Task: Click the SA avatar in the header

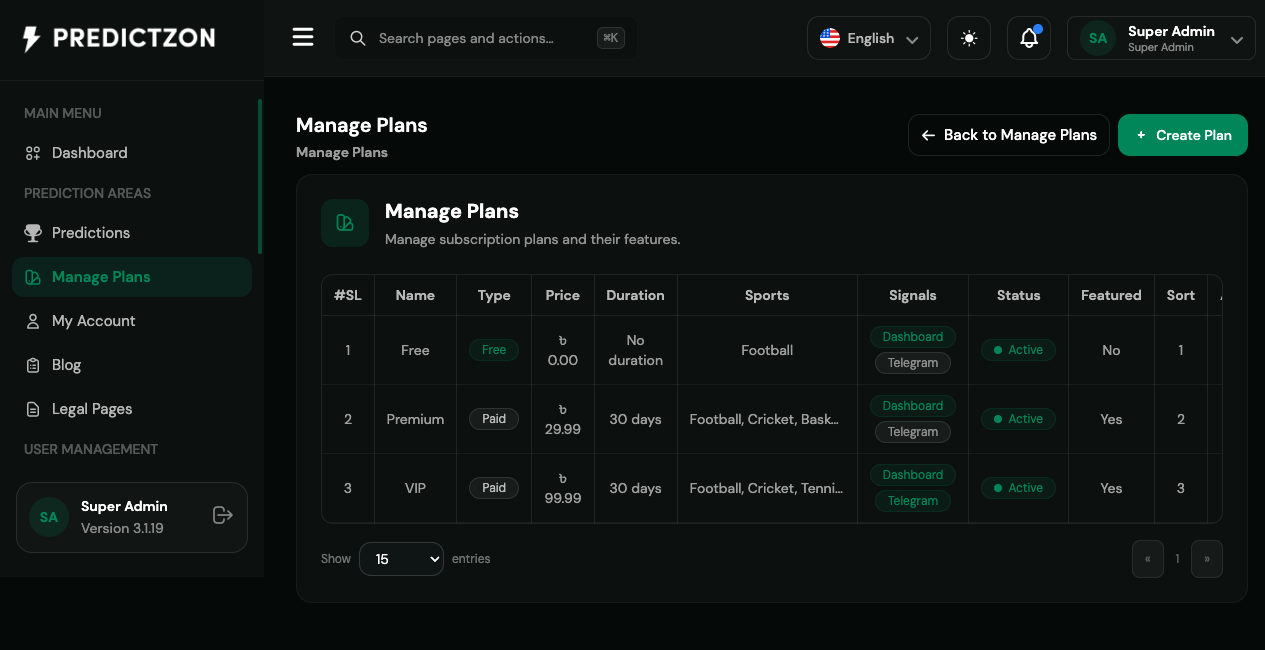Action: (x=1098, y=38)
